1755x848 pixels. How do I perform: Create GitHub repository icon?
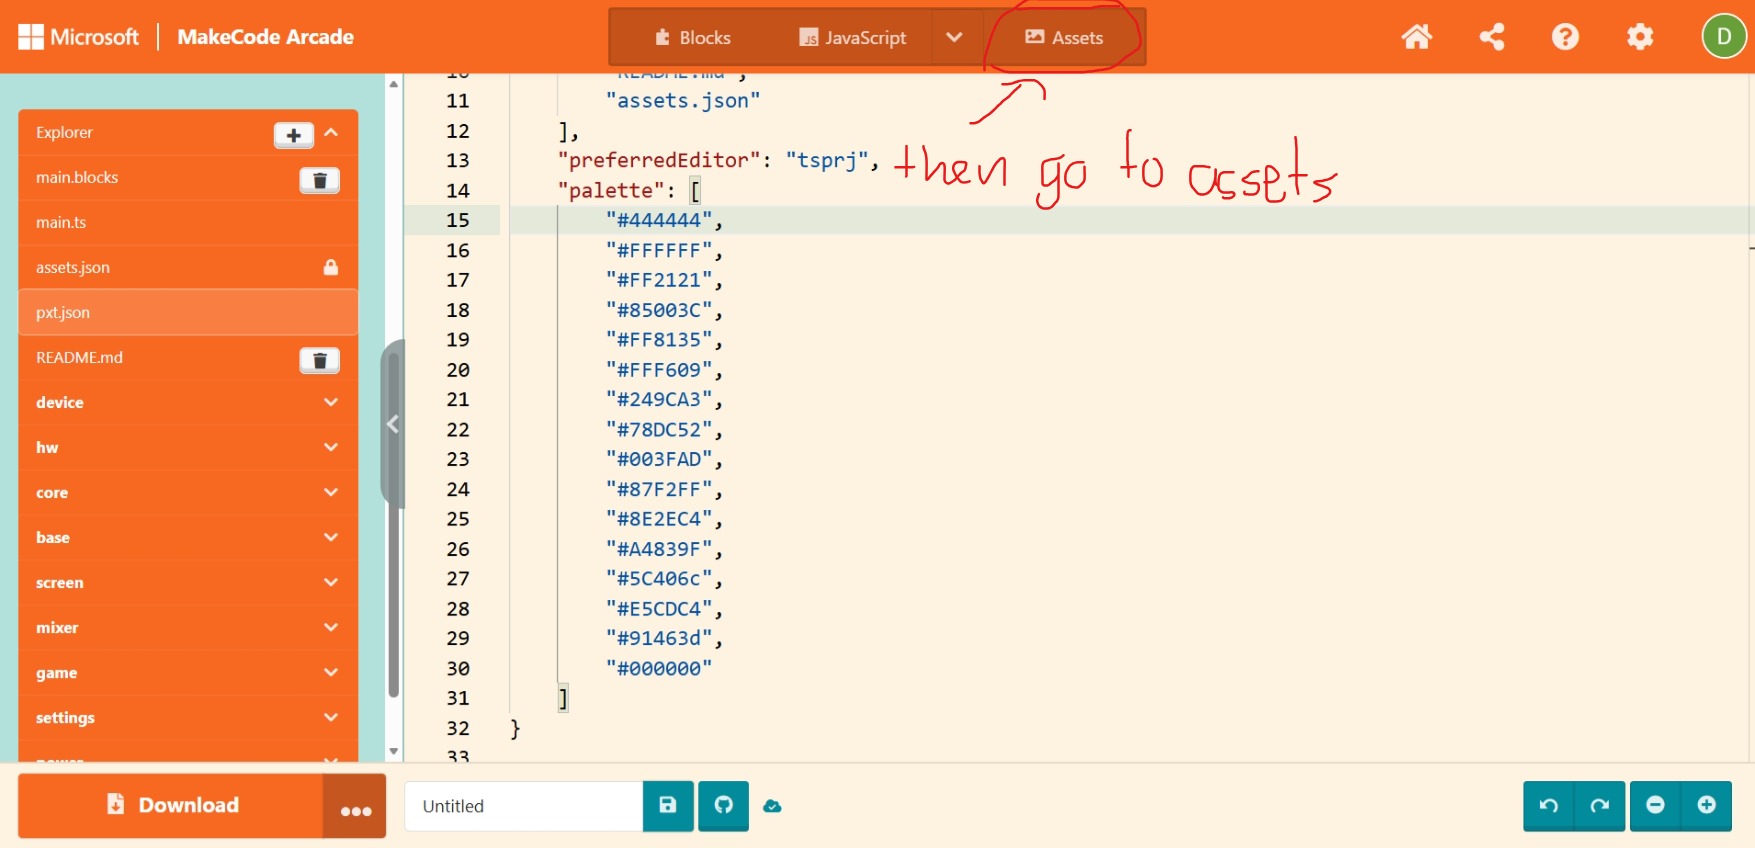coord(724,806)
